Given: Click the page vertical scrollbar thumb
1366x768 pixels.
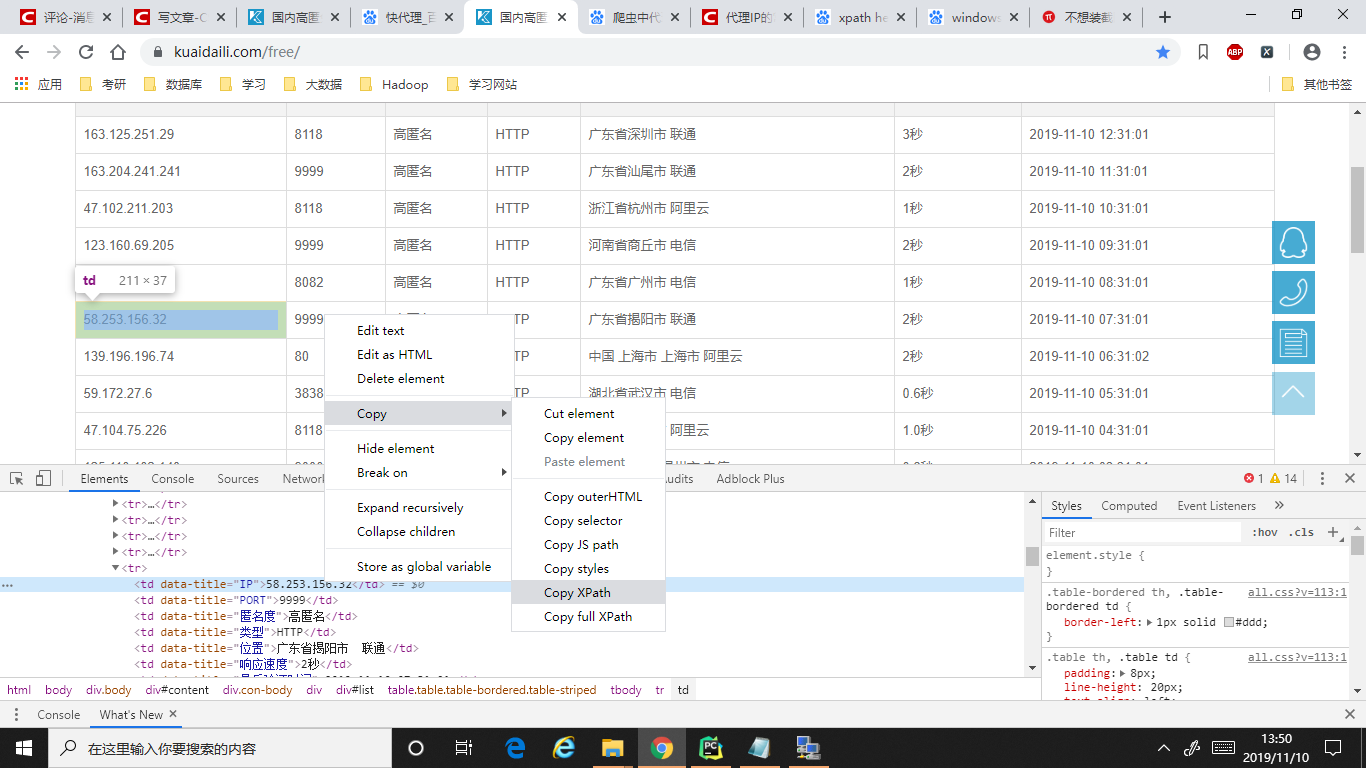Looking at the screenshot, I should 1357,210.
